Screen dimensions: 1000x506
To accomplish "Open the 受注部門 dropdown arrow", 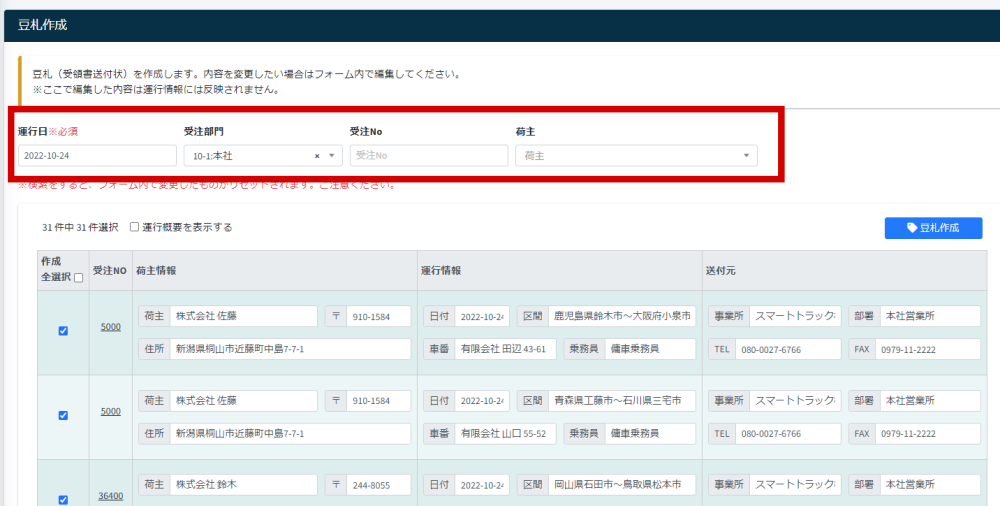I will (332, 156).
